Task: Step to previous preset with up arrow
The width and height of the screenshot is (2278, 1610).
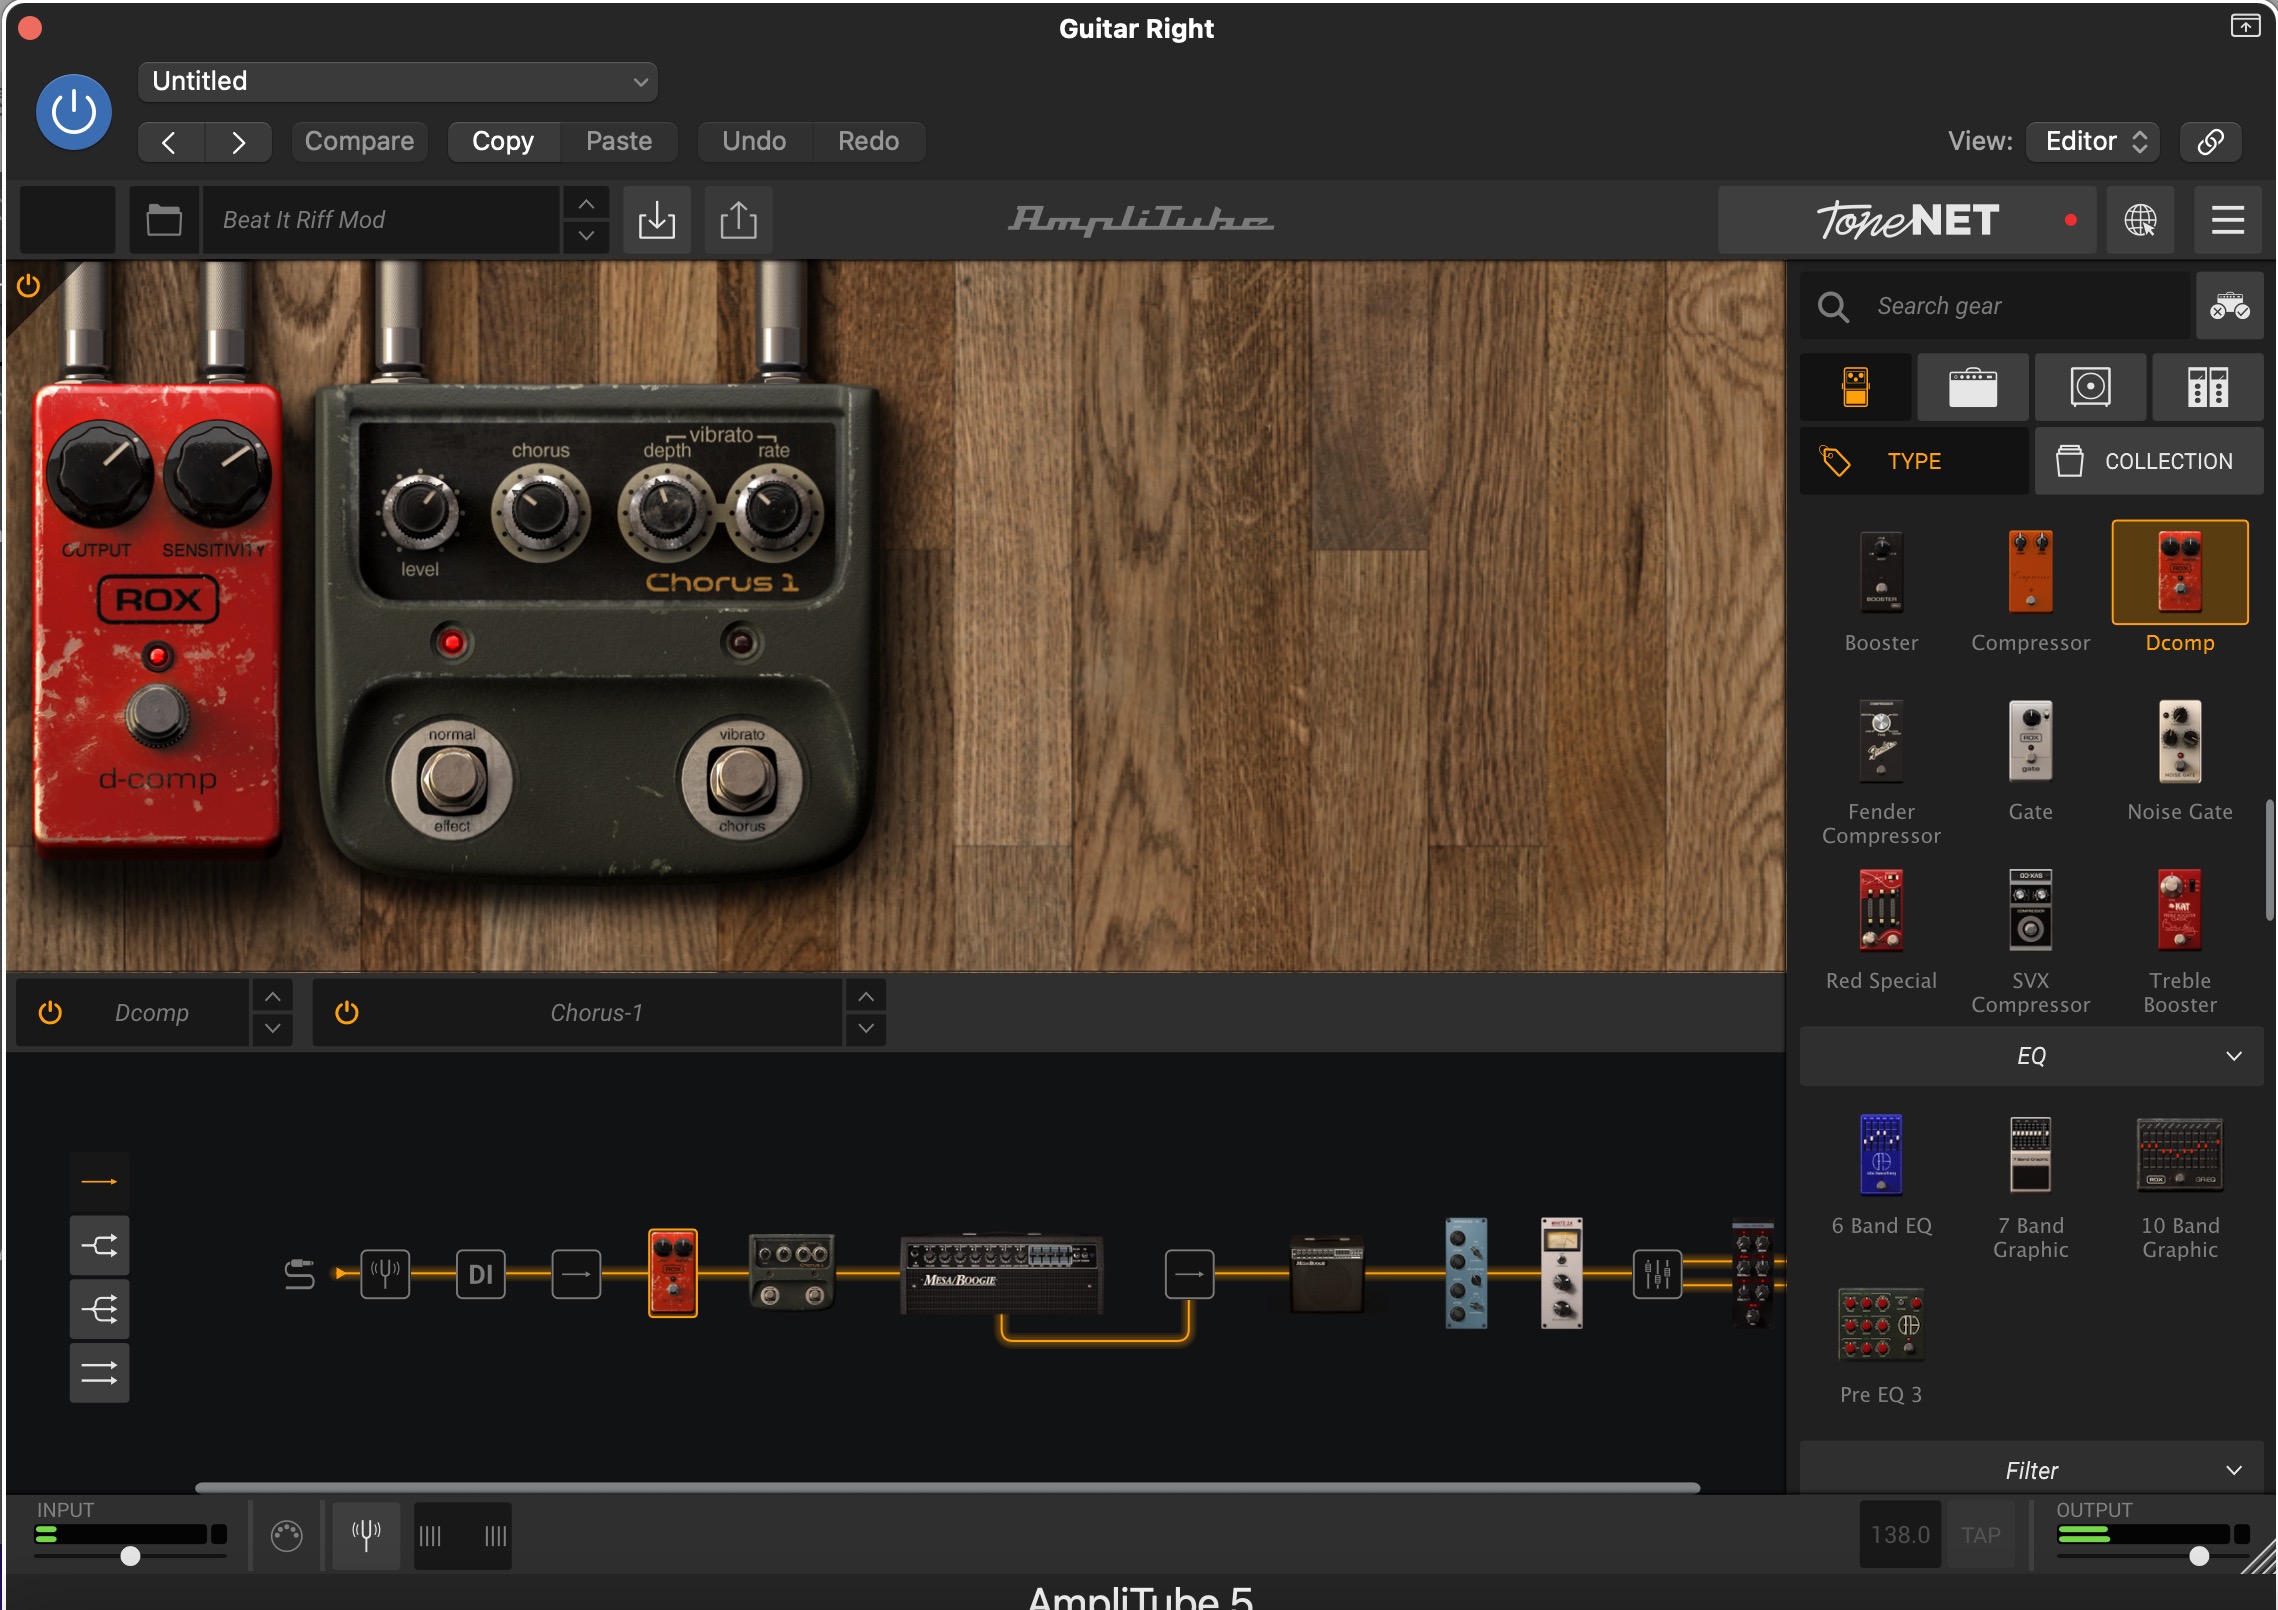Action: pos(586,204)
